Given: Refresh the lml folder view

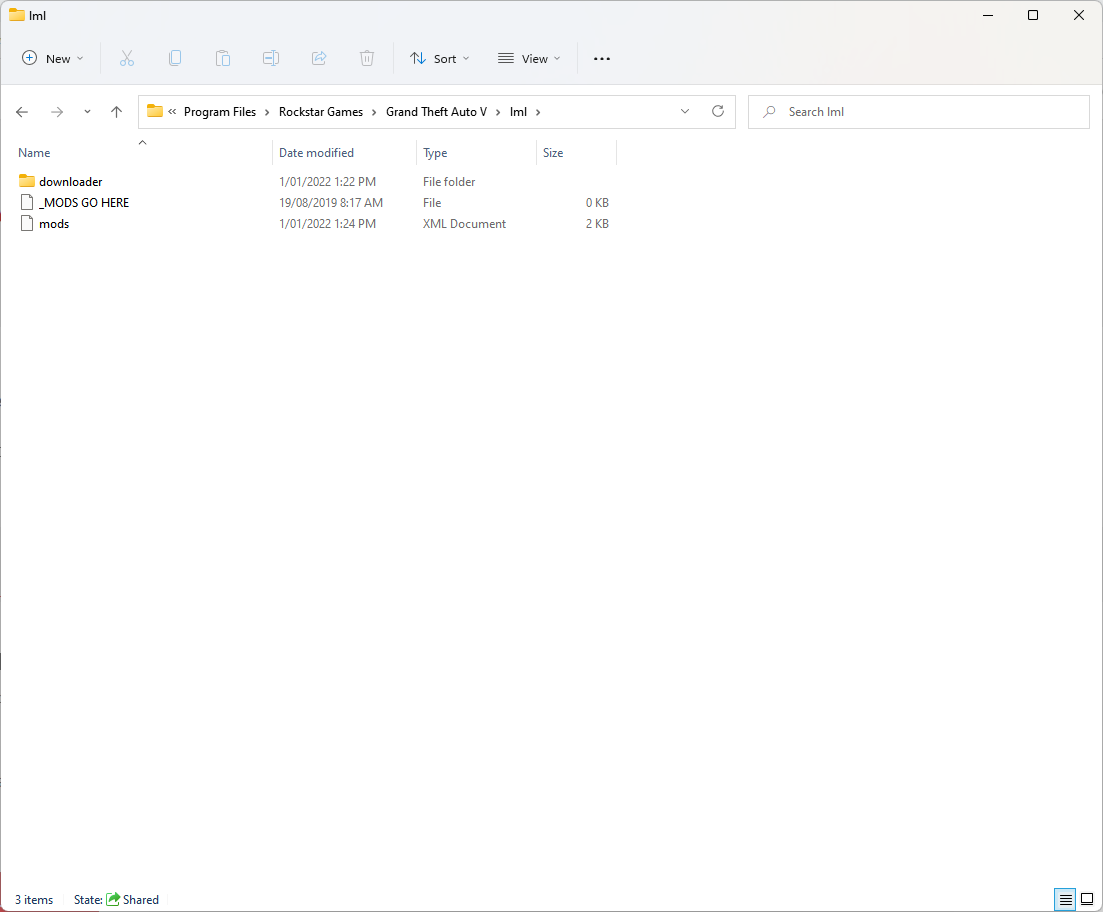Looking at the screenshot, I should point(717,112).
